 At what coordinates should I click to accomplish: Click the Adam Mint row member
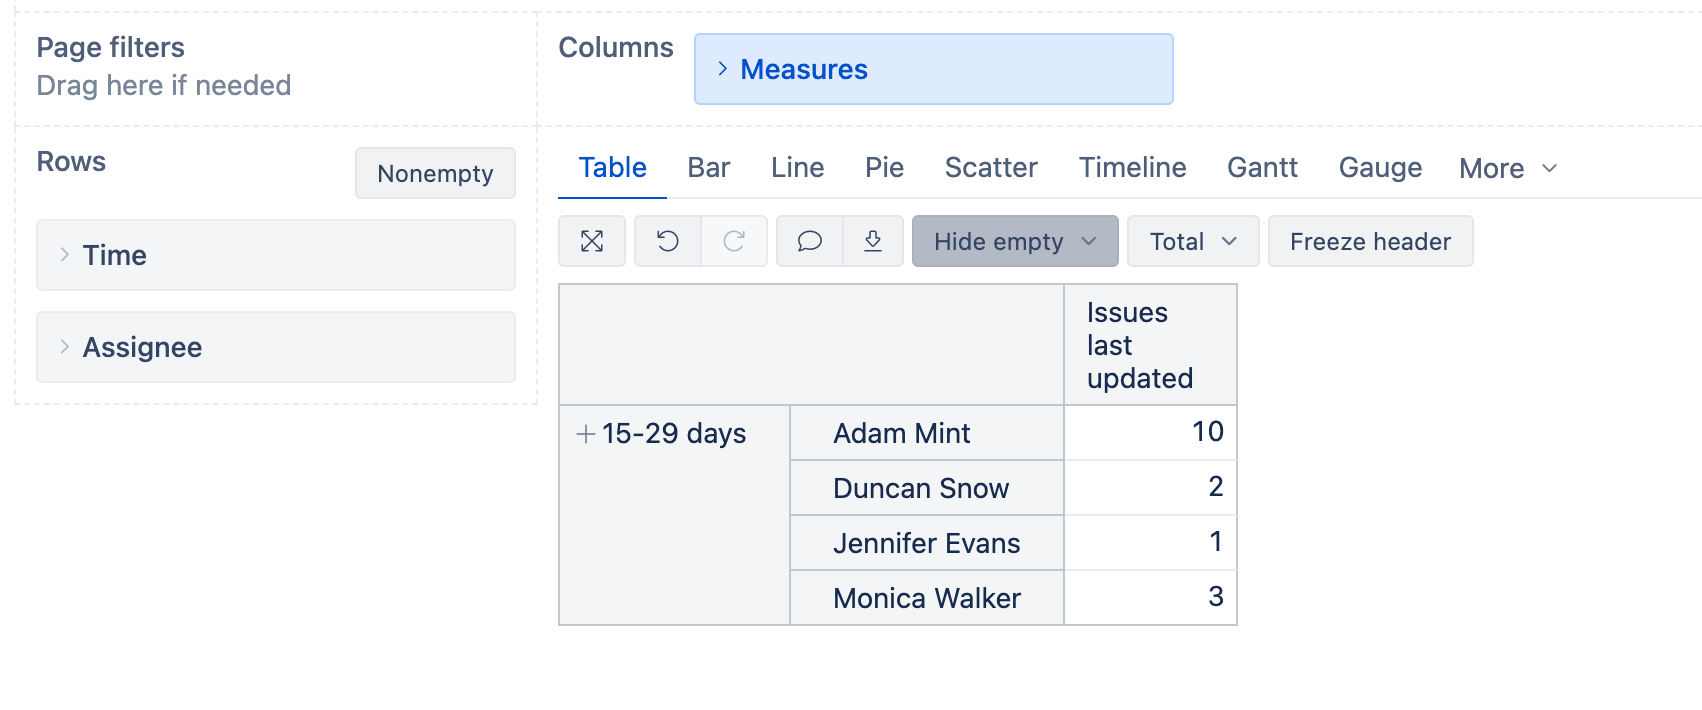pos(902,433)
